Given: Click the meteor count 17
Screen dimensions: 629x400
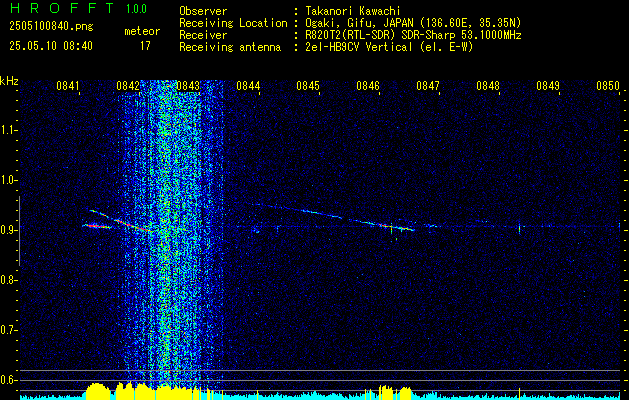Looking at the screenshot, I should pyautogui.click(x=145, y=46).
